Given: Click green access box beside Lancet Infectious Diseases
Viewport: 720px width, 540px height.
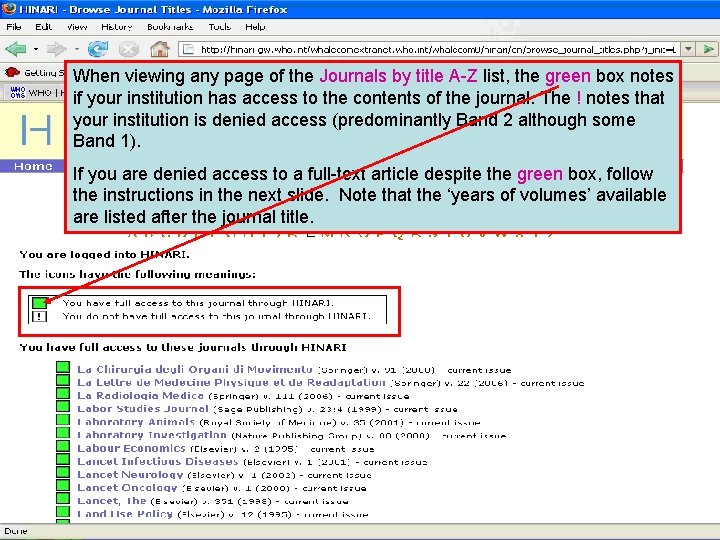Looking at the screenshot, I should (63, 459).
